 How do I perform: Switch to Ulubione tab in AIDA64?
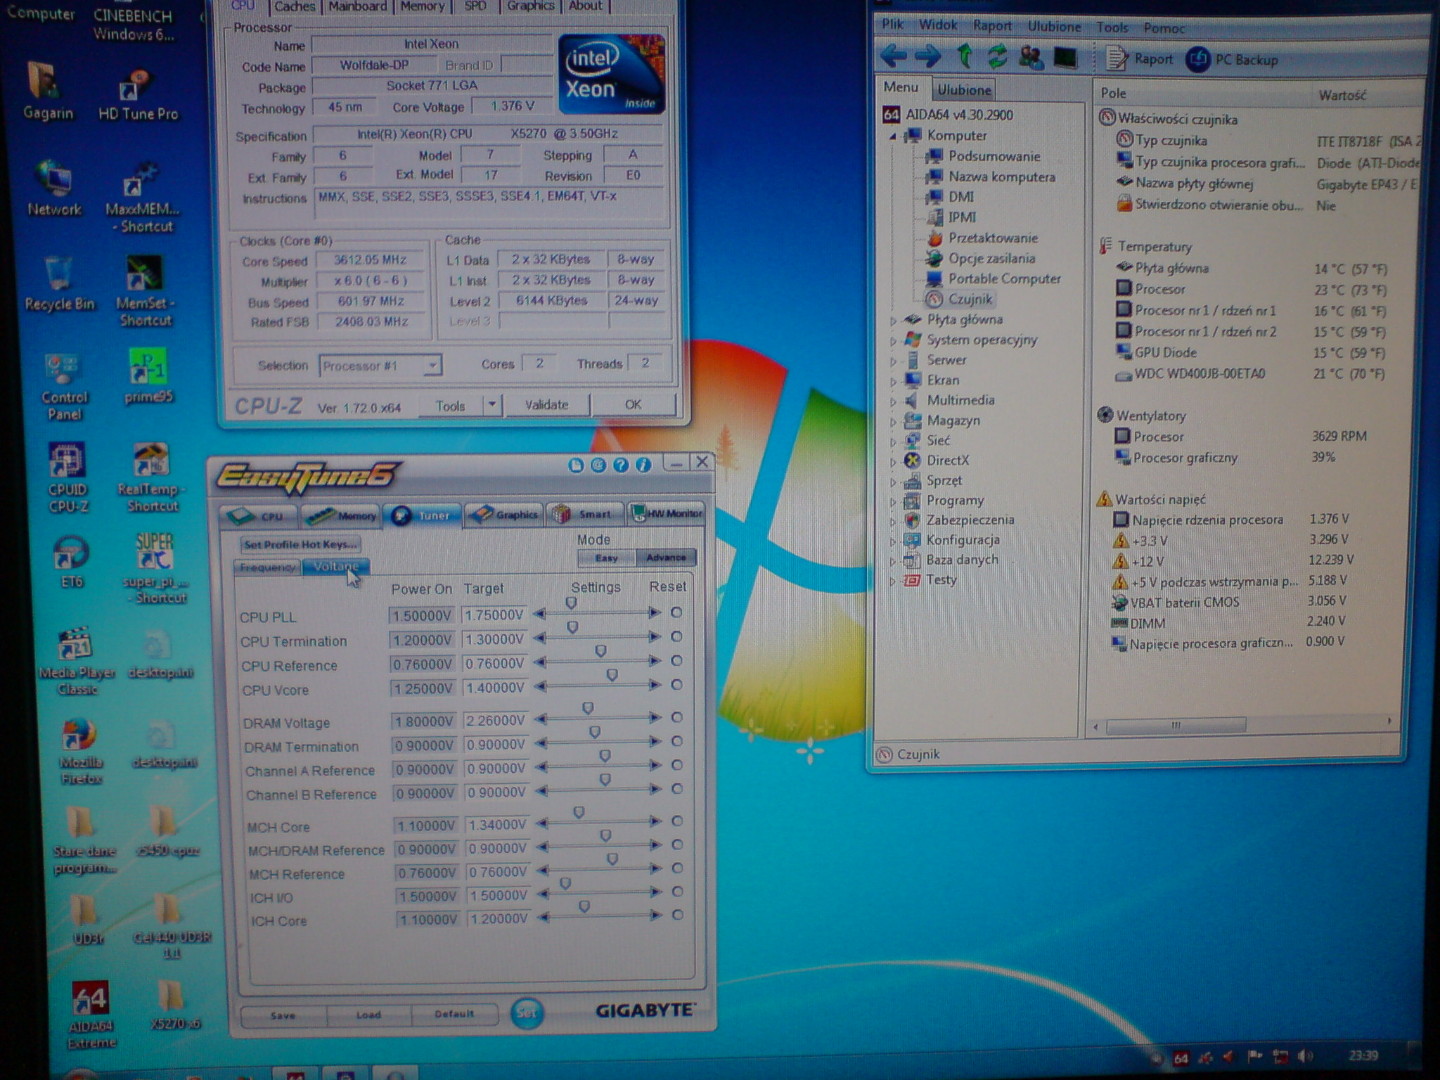(964, 90)
